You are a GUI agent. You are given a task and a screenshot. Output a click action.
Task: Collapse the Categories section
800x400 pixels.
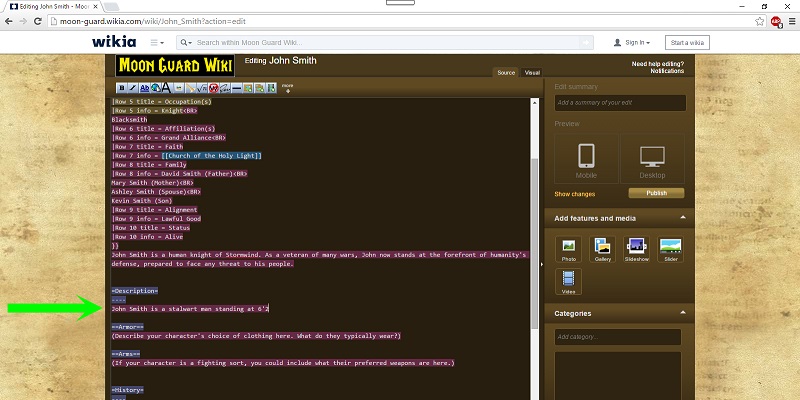[x=683, y=313]
